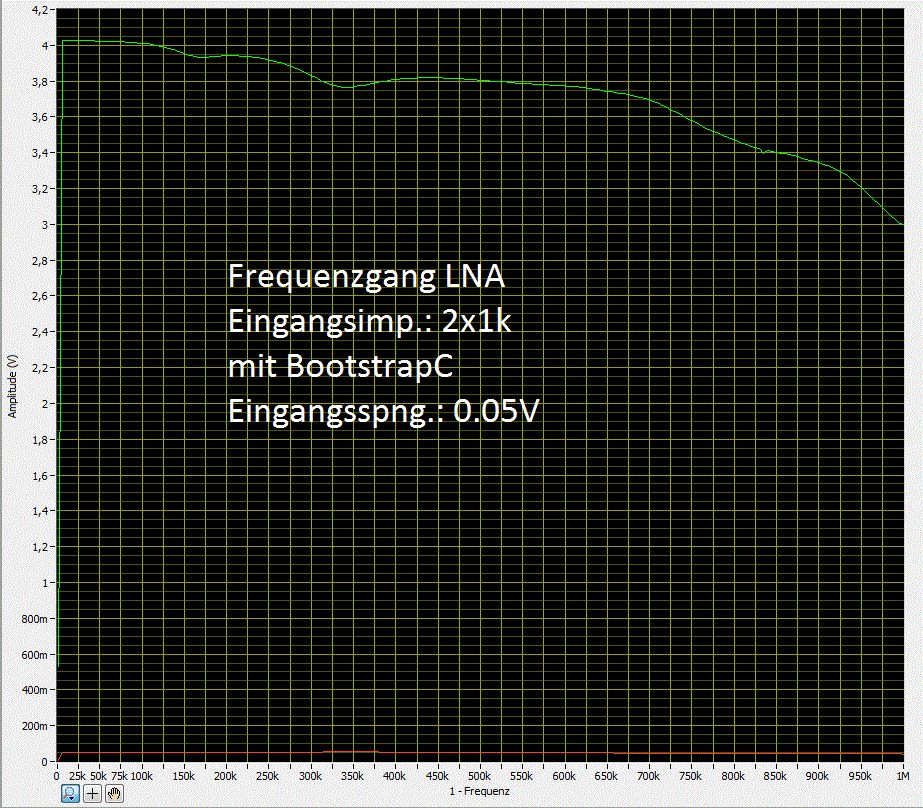
Task: Click the '750k' x-axis tick label
Action: [x=690, y=776]
